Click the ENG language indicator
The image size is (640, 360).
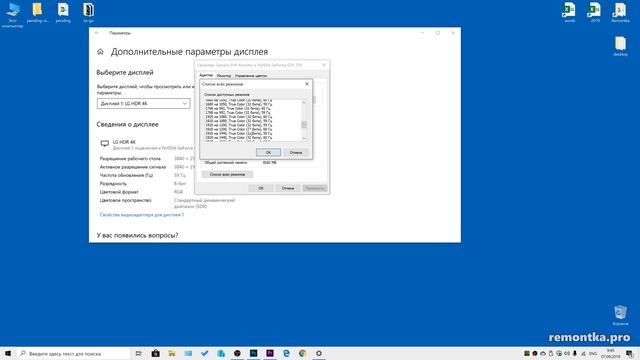click(593, 353)
